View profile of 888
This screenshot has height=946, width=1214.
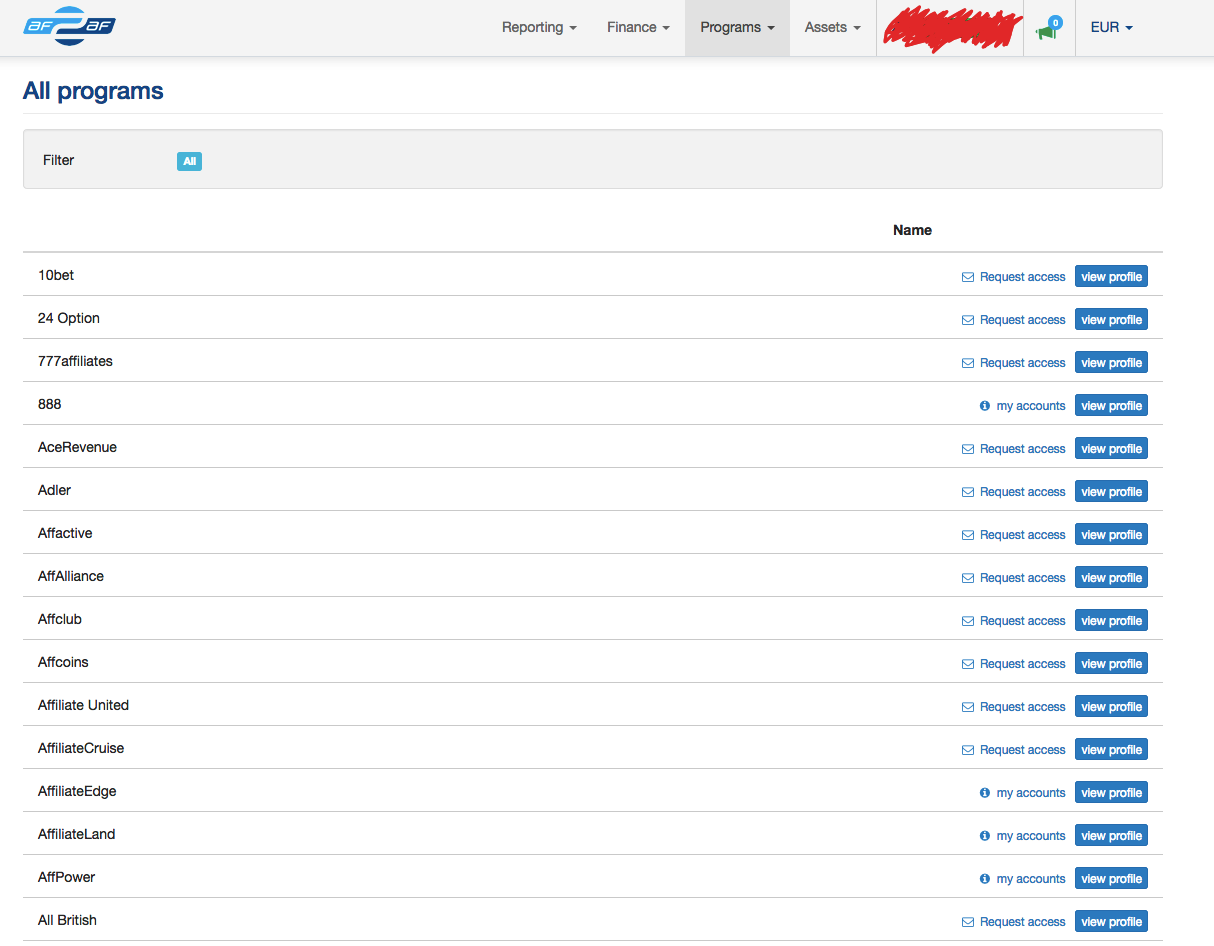pyautogui.click(x=1111, y=406)
